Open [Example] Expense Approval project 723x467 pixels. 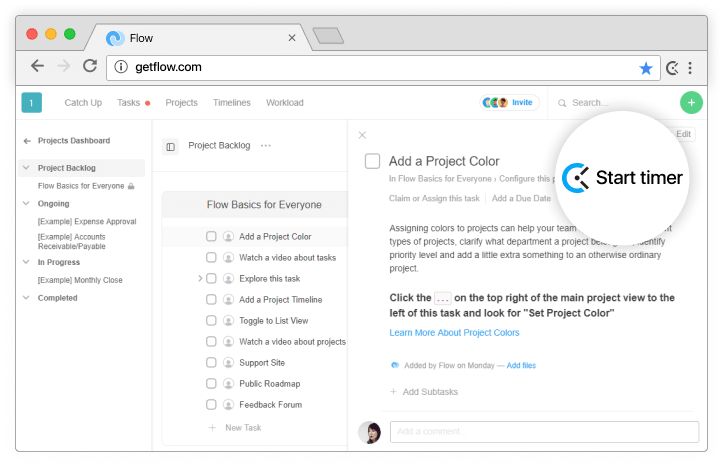pyautogui.click(x=87, y=222)
